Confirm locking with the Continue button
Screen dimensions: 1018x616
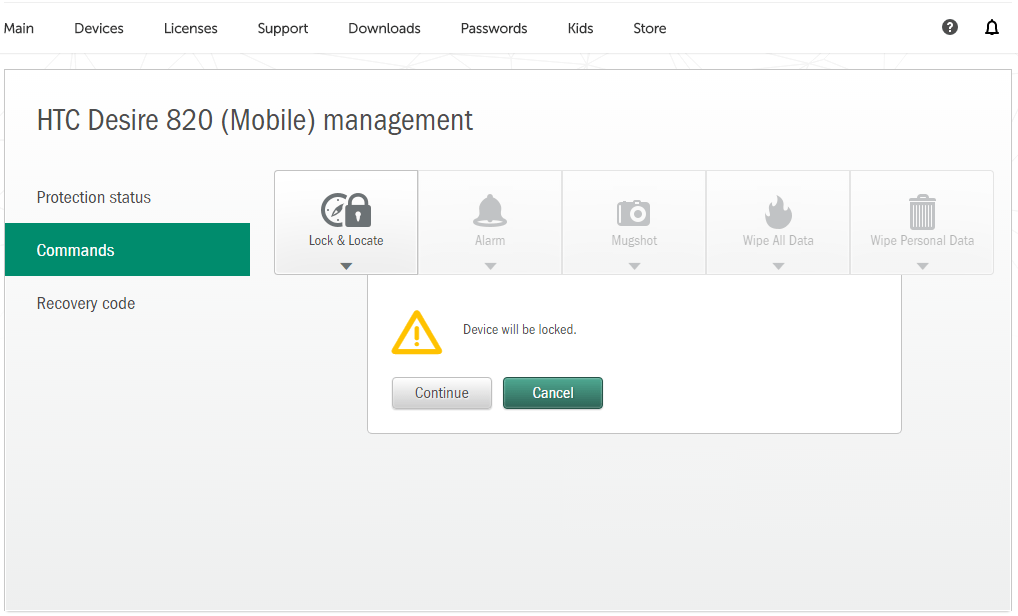pyautogui.click(x=441, y=393)
